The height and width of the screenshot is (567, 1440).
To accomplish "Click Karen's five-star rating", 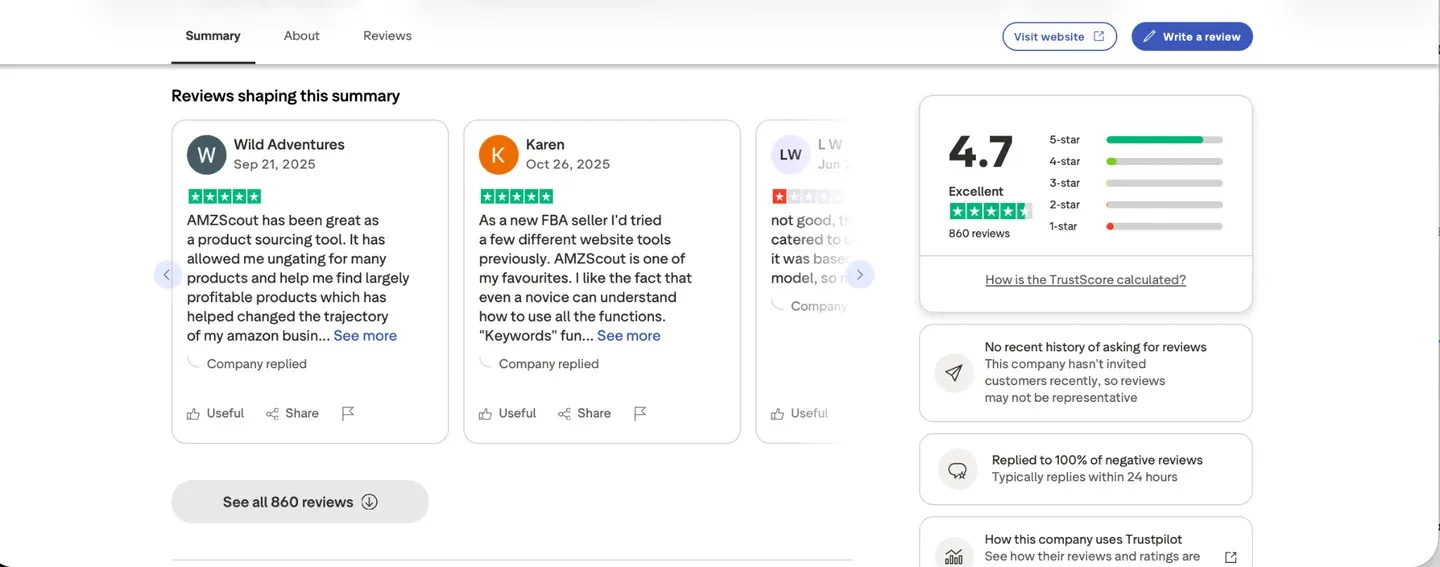I will (x=516, y=196).
